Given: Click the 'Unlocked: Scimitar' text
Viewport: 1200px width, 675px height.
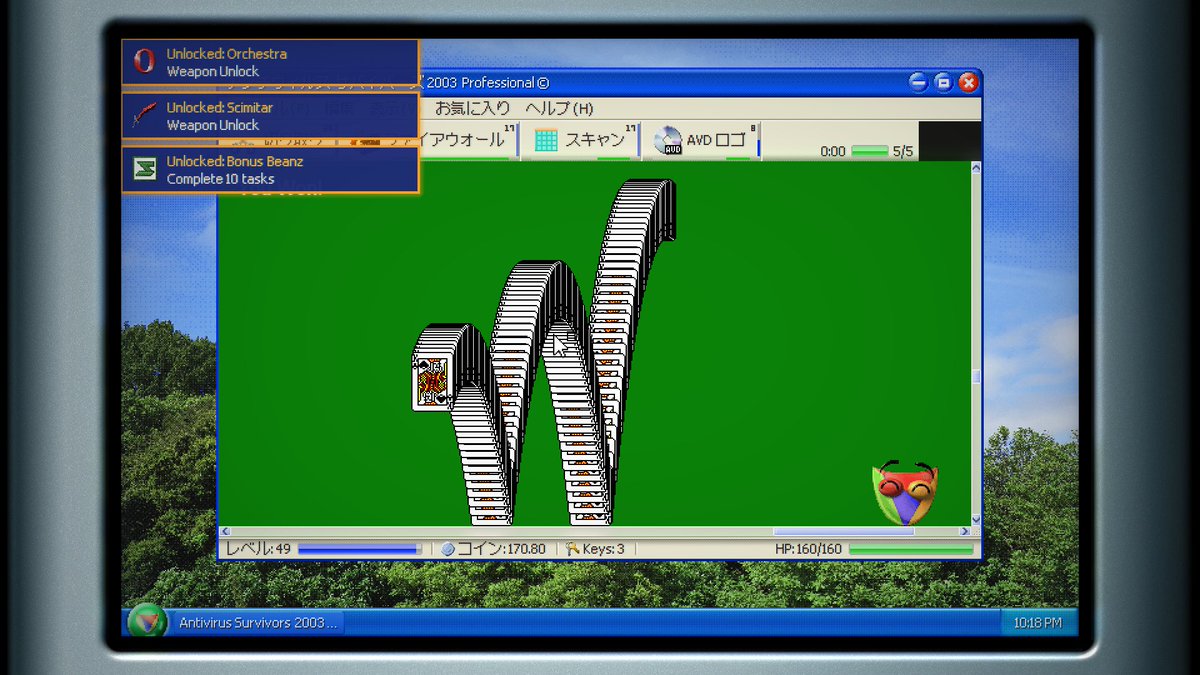Looking at the screenshot, I should click(220, 108).
